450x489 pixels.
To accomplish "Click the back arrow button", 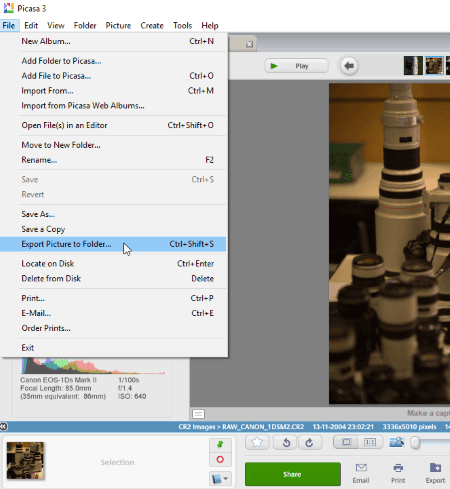I will [x=349, y=66].
